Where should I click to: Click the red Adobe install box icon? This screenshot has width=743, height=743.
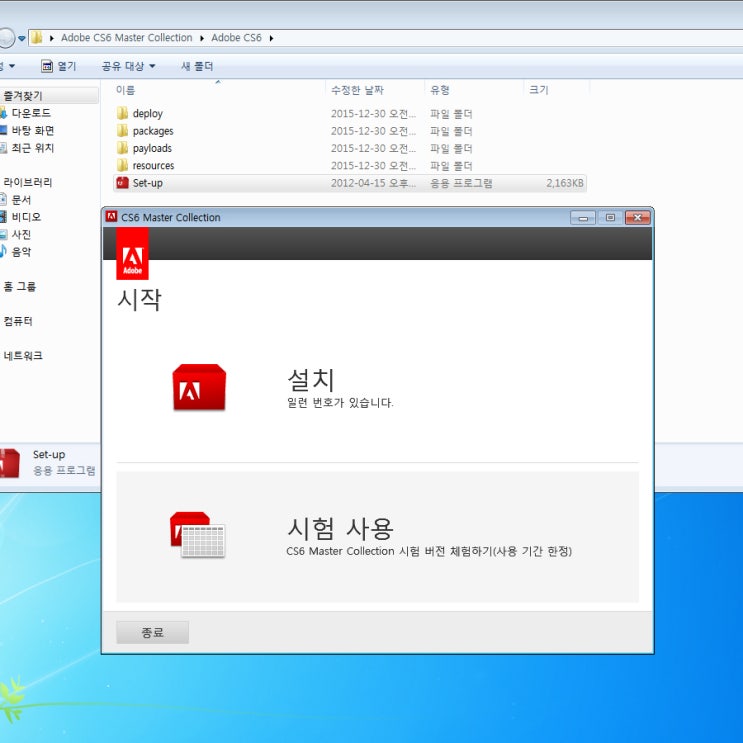pos(199,387)
